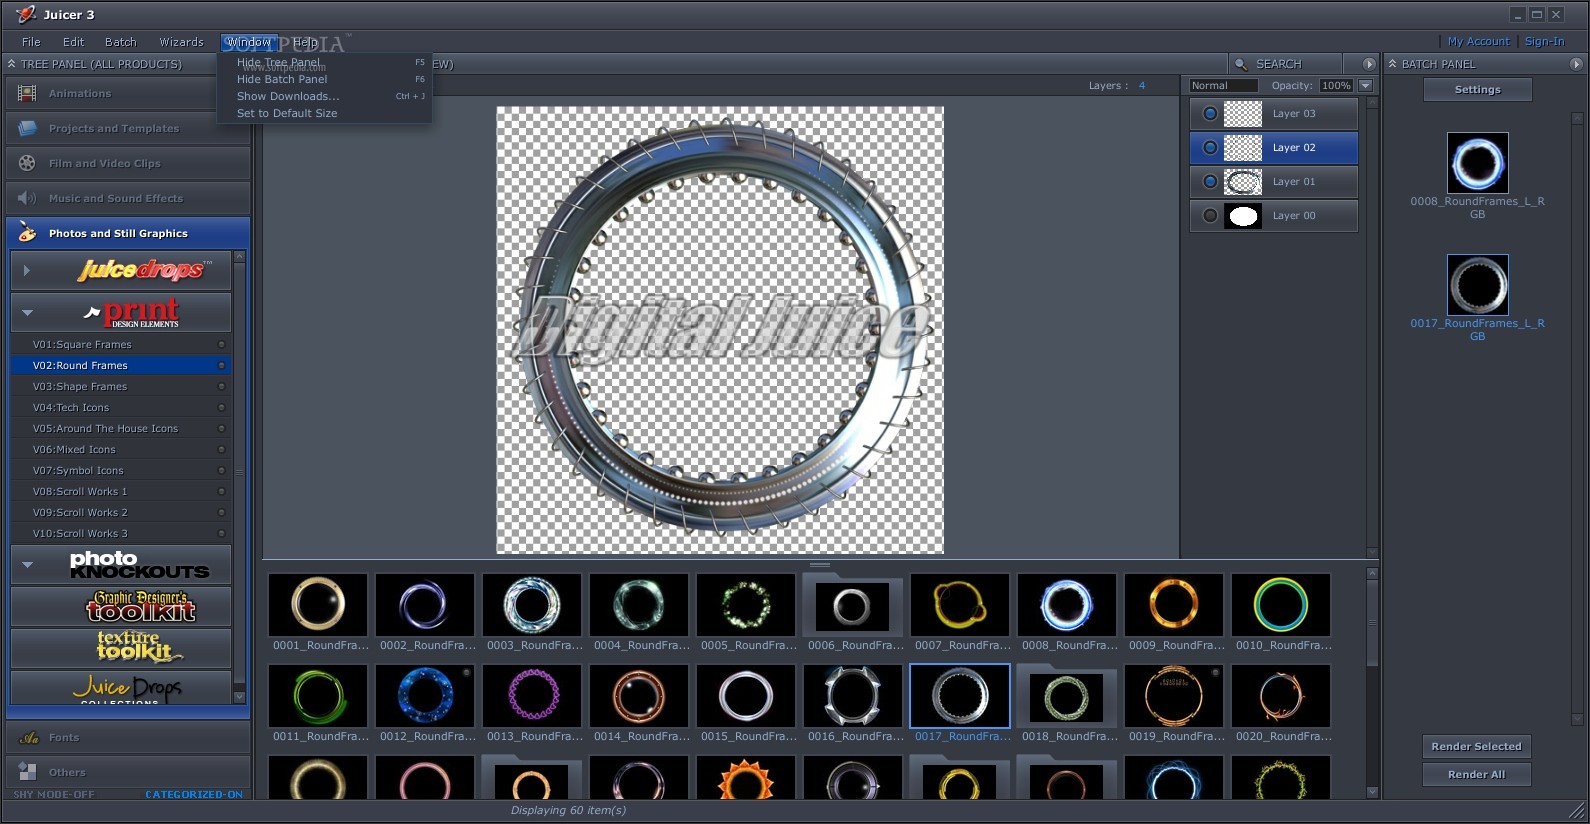The width and height of the screenshot is (1590, 824).
Task: Collapse the Tree Panel header
Action: coord(11,64)
